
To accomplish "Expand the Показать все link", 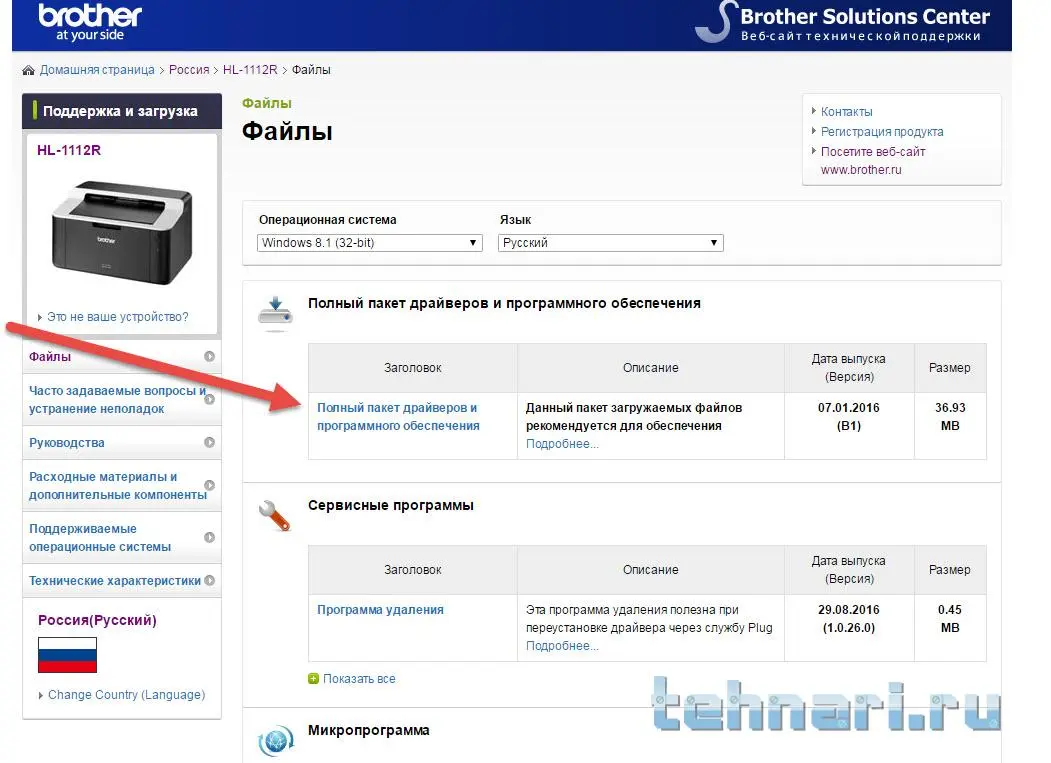I will coord(359,679).
